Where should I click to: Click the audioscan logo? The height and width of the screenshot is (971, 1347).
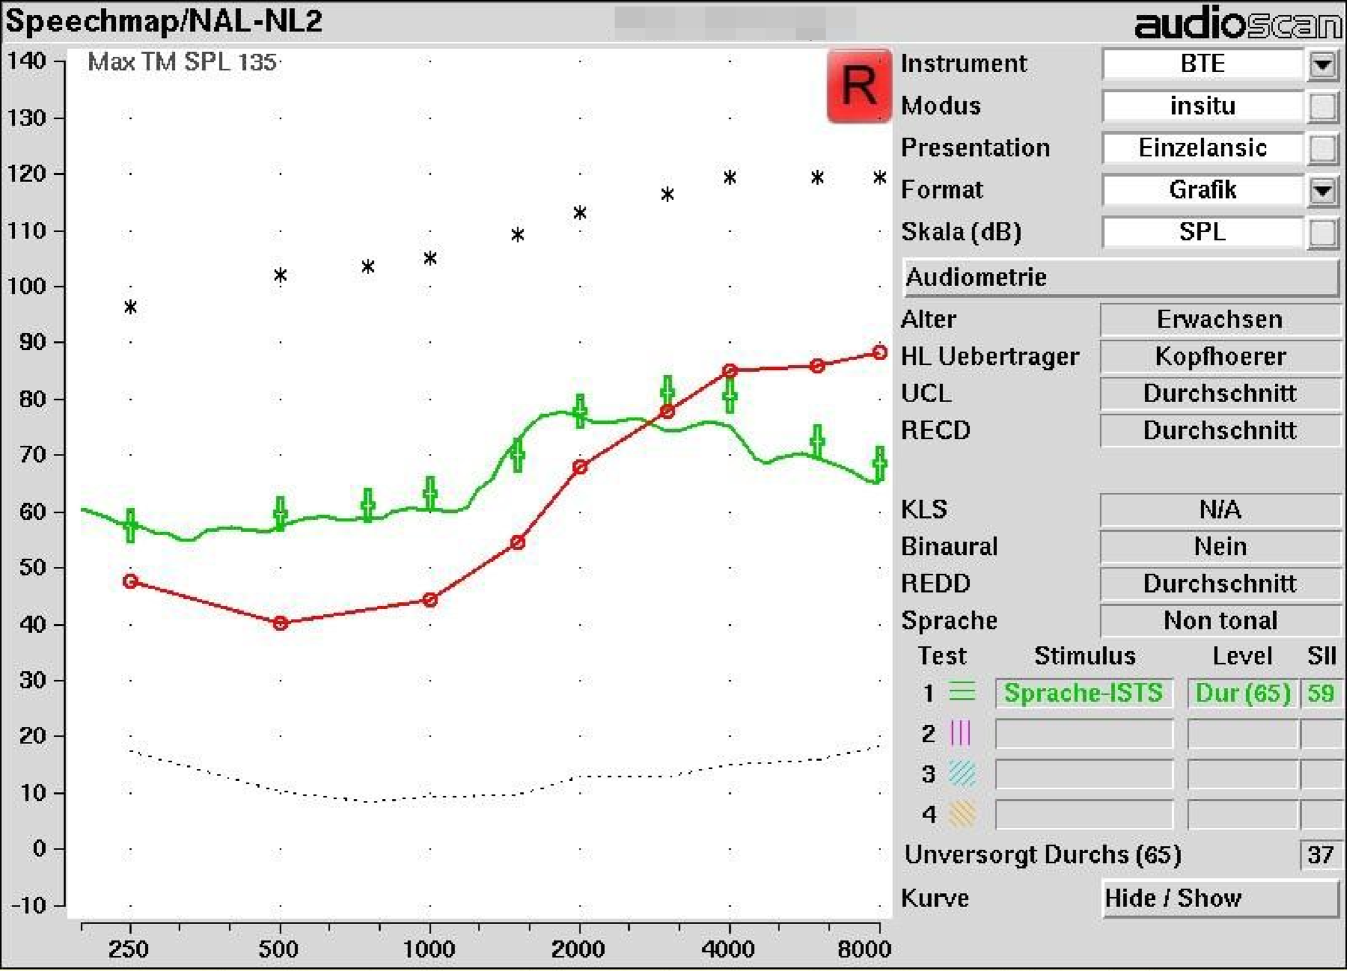[x=1237, y=23]
